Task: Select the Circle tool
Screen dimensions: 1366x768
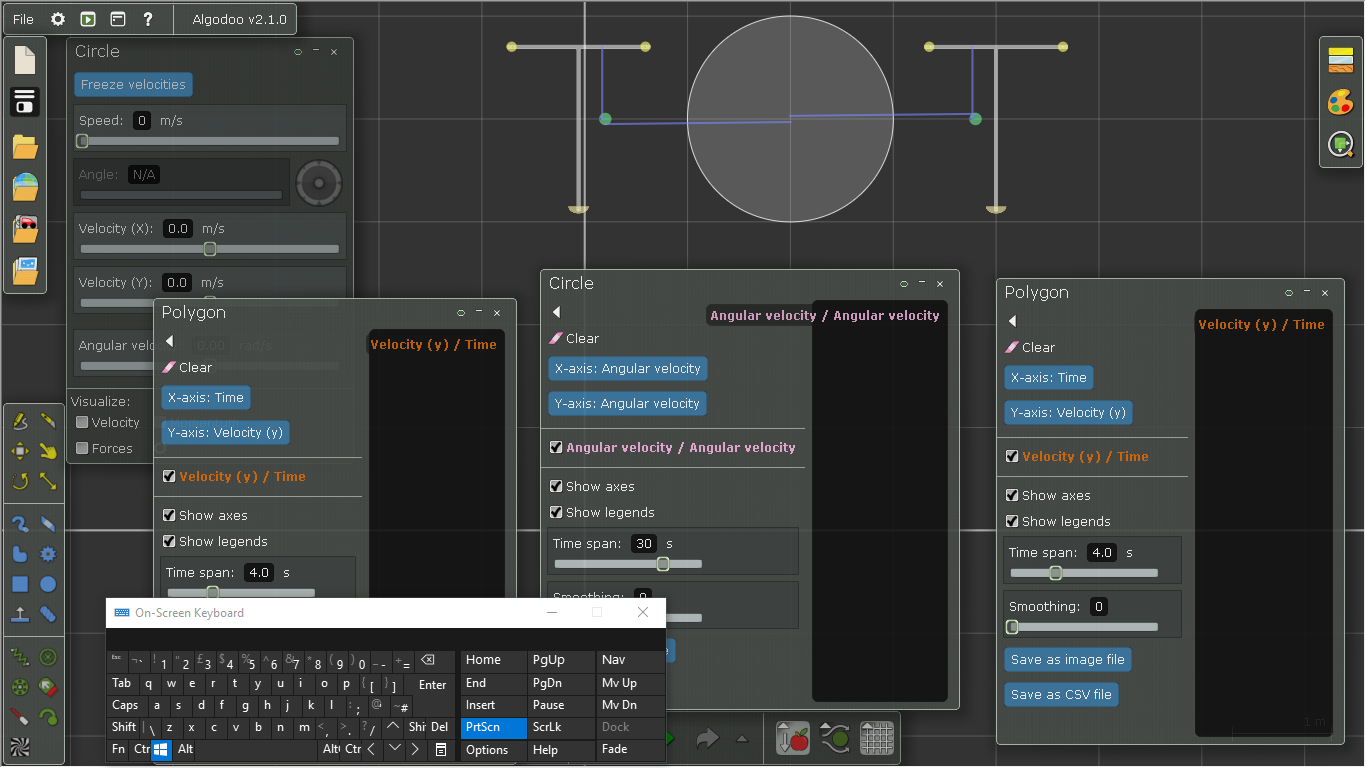Action: (x=47, y=584)
